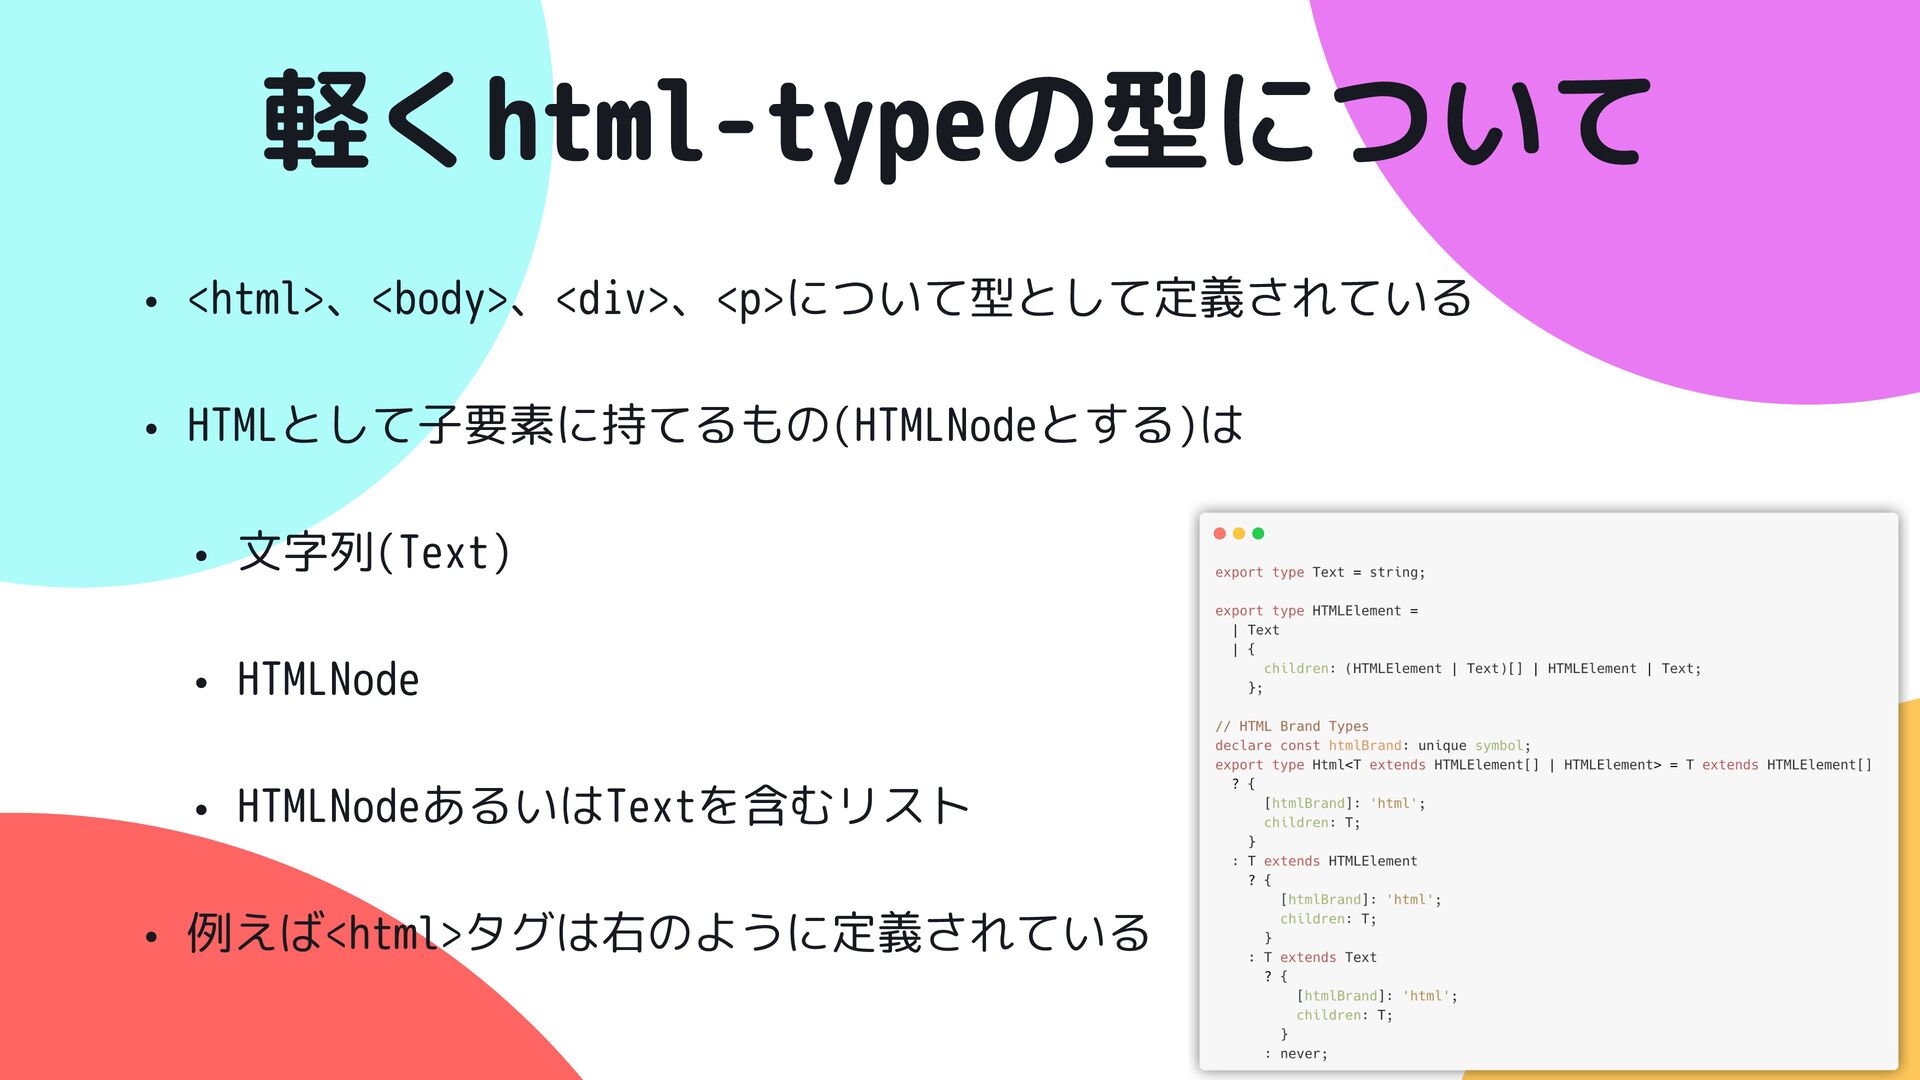1920x1080 pixels.
Task: Click the green dot in code window
Action: click(1258, 534)
